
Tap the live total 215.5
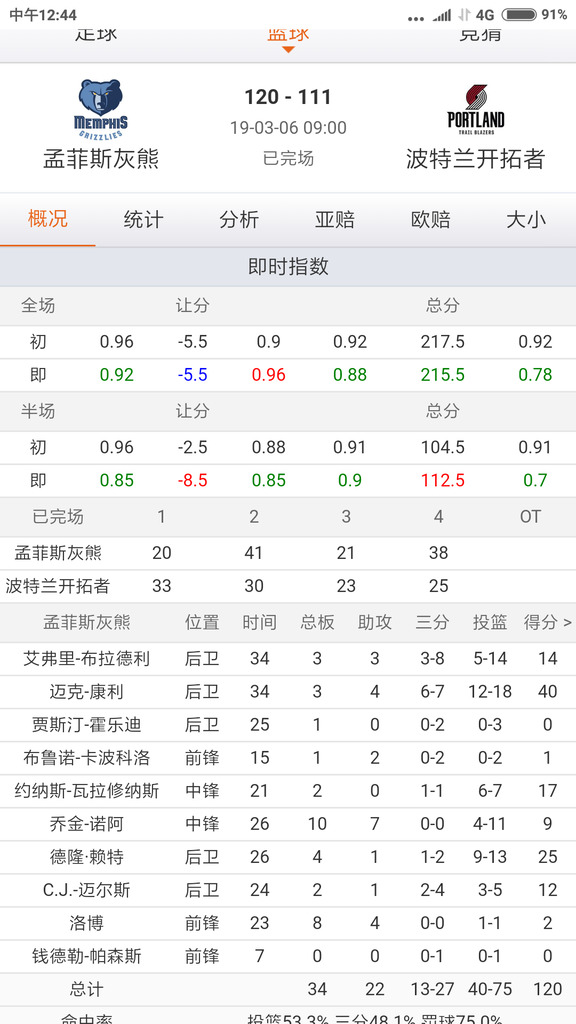point(443,375)
